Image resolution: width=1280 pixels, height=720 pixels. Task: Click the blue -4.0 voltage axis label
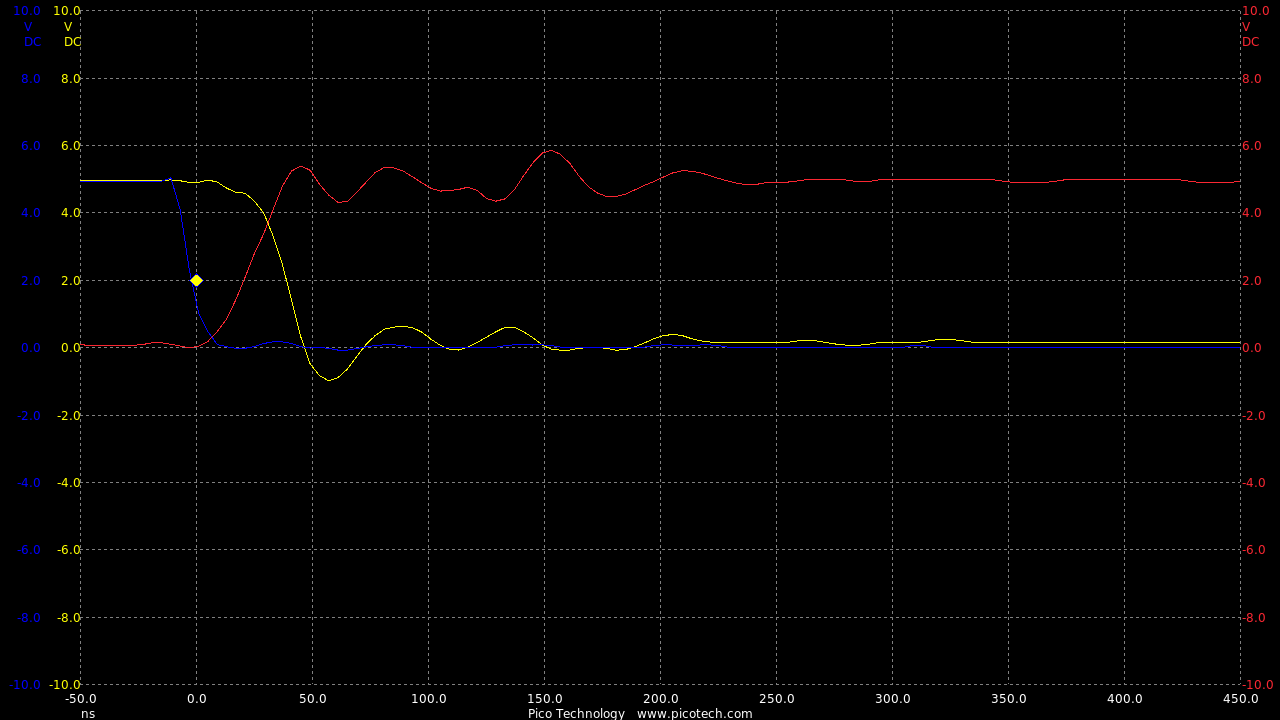[x=29, y=482]
